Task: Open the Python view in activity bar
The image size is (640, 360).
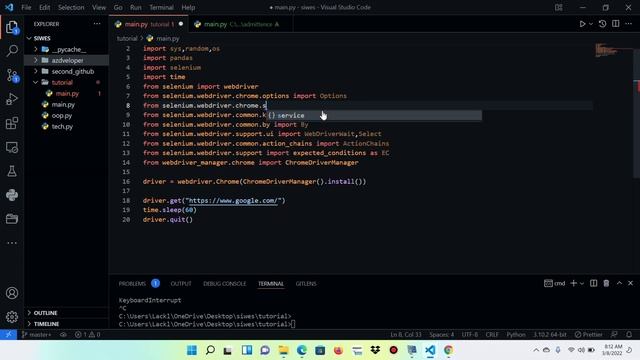Action: pos(12,195)
